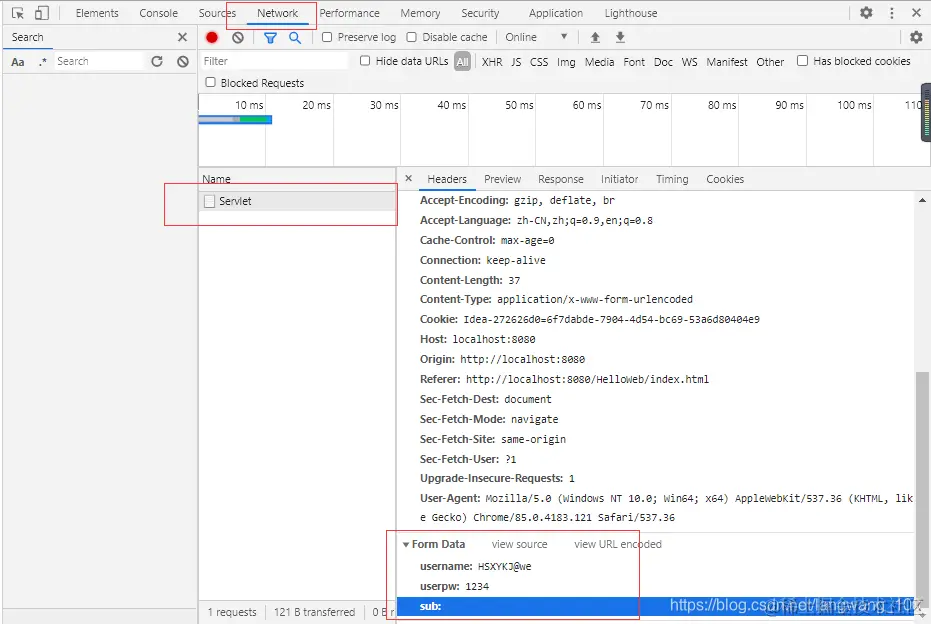The image size is (931, 624).
Task: Click the network search magnifier icon
Action: click(x=295, y=37)
